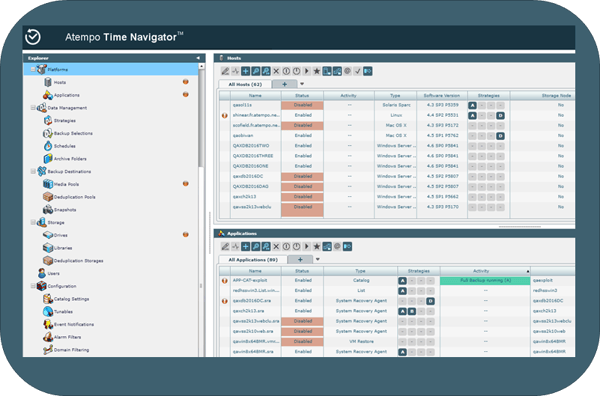Add a new tab in the Applications panel
Screen dimensions: 600x396
click(300, 260)
